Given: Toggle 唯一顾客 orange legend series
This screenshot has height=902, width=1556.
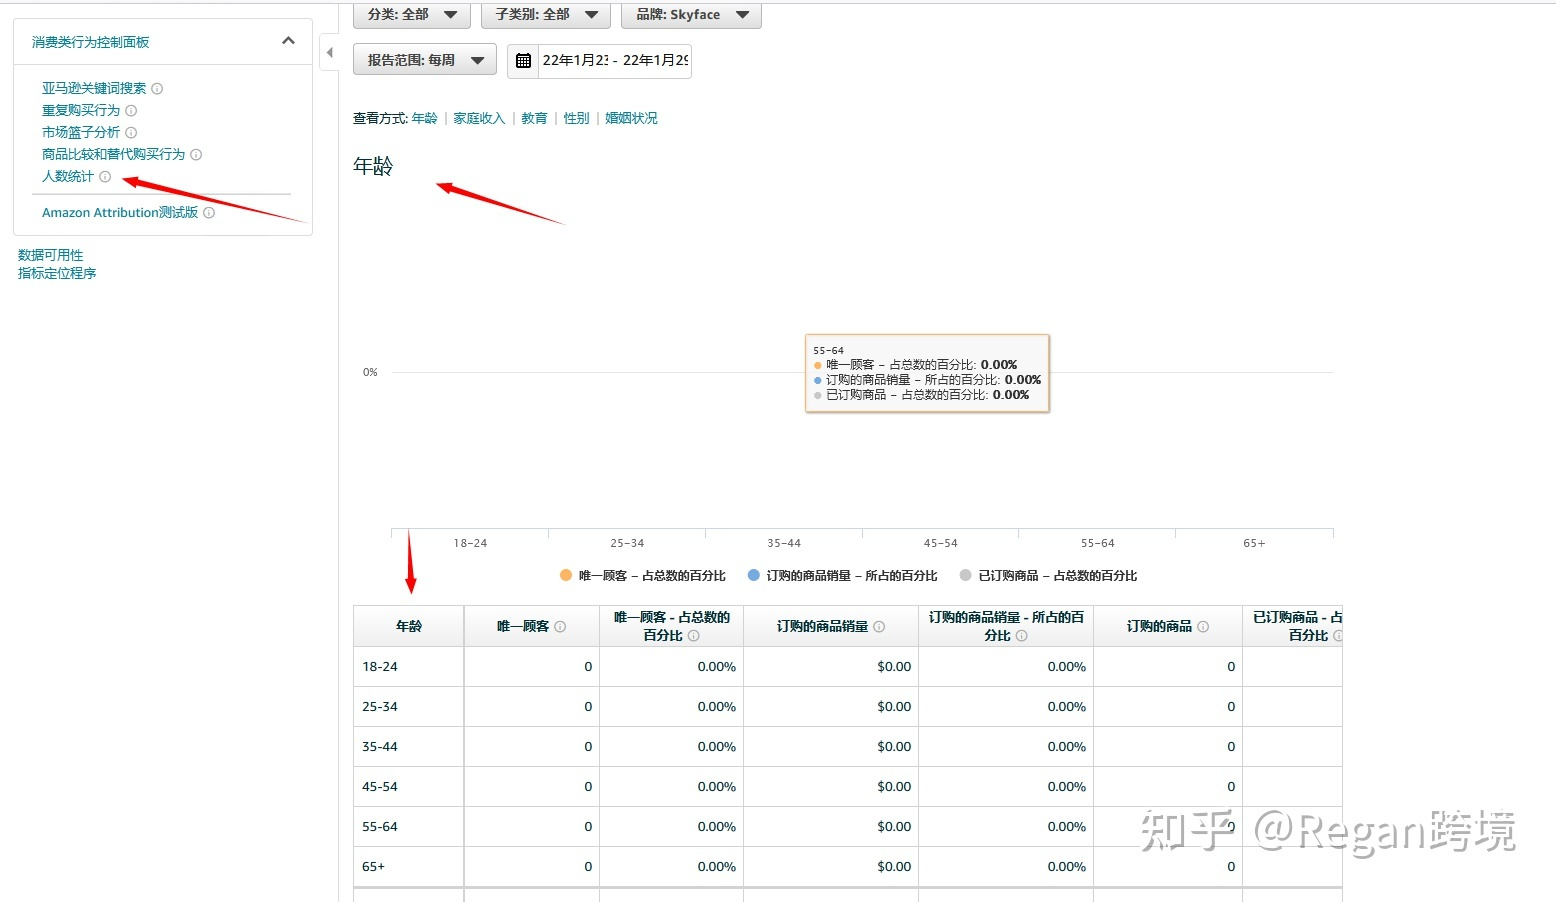Looking at the screenshot, I should click(566, 575).
